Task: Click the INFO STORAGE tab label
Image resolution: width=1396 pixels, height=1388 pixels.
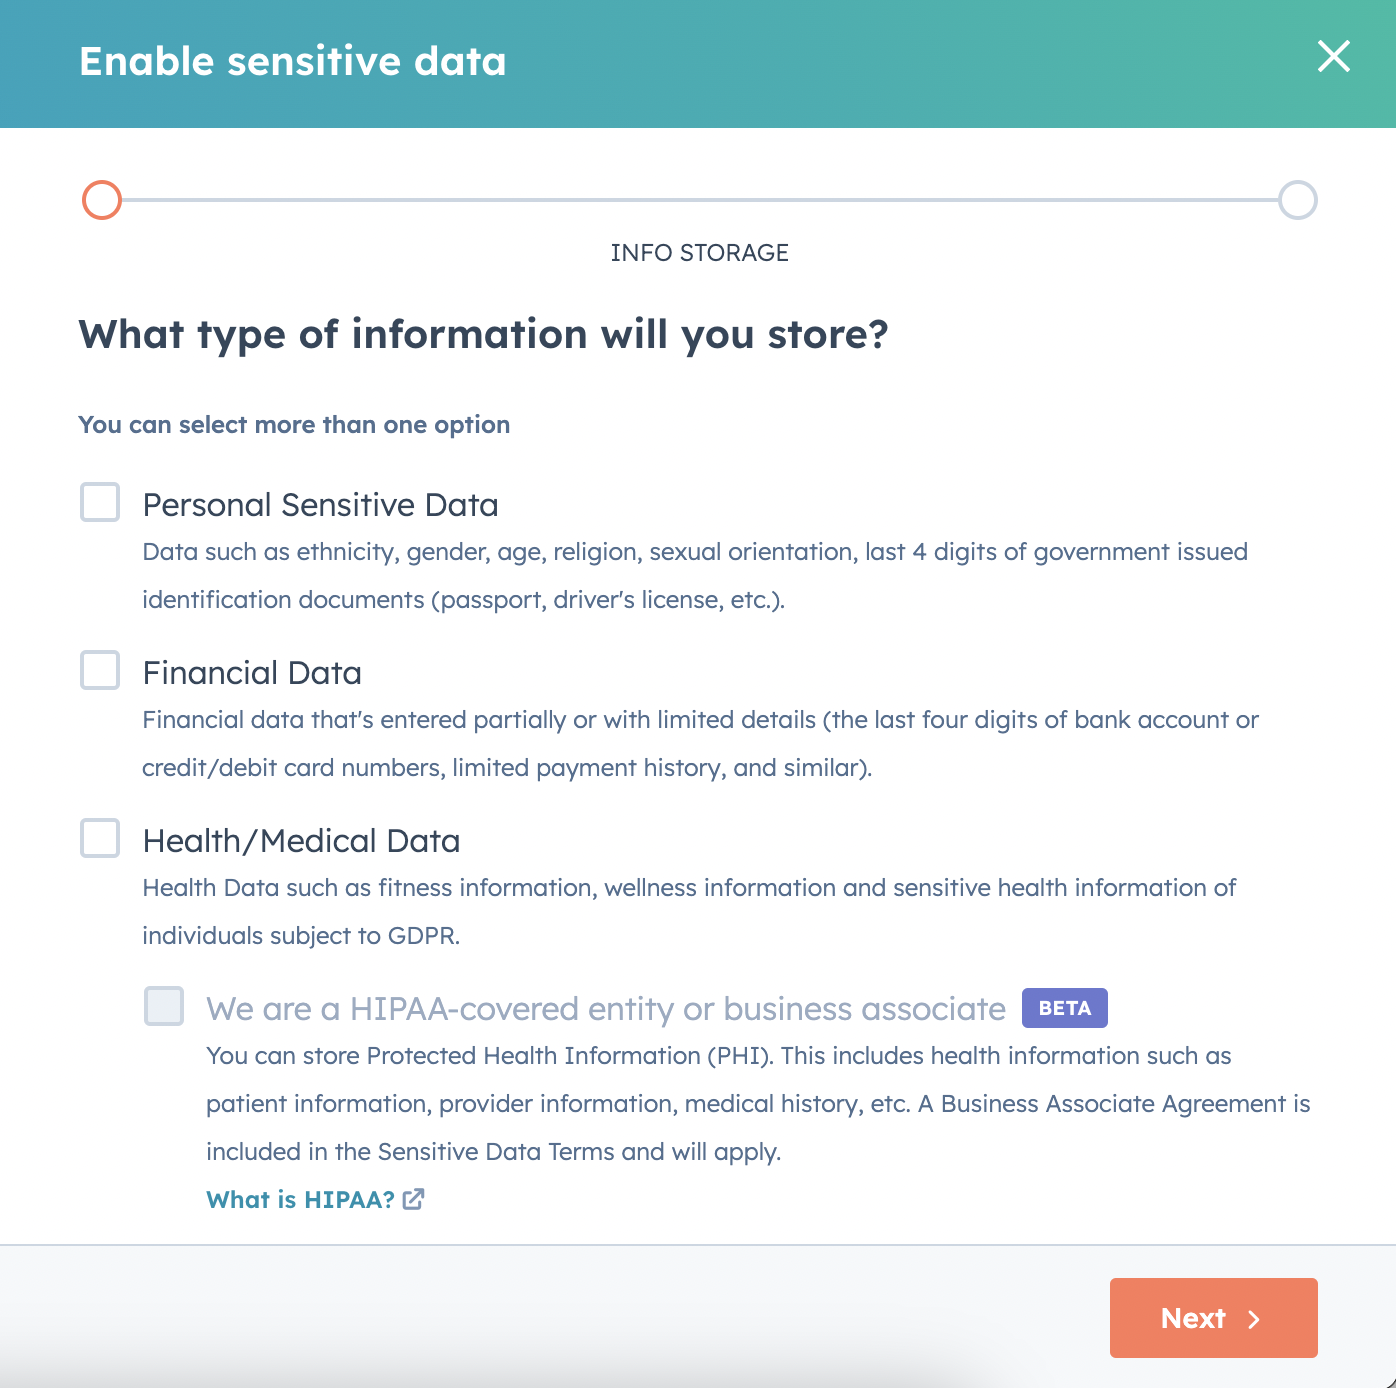Action: 699,252
